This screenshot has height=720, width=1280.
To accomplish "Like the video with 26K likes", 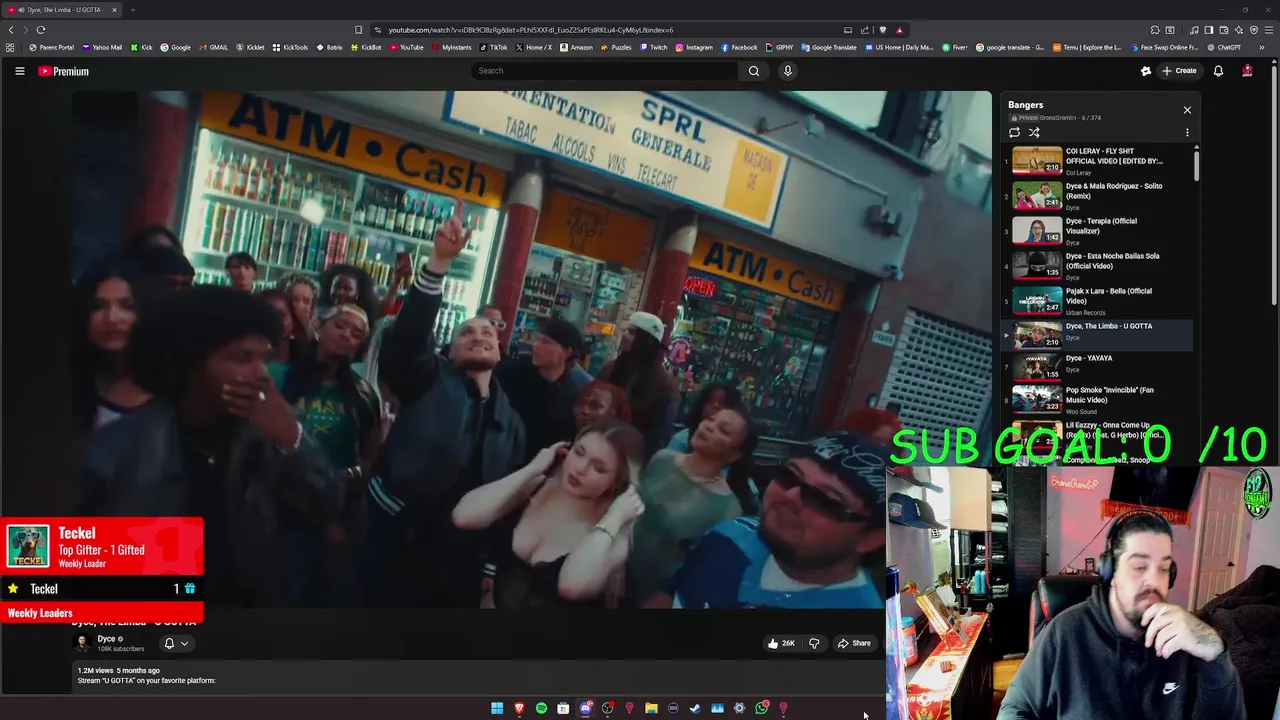I will (781, 643).
